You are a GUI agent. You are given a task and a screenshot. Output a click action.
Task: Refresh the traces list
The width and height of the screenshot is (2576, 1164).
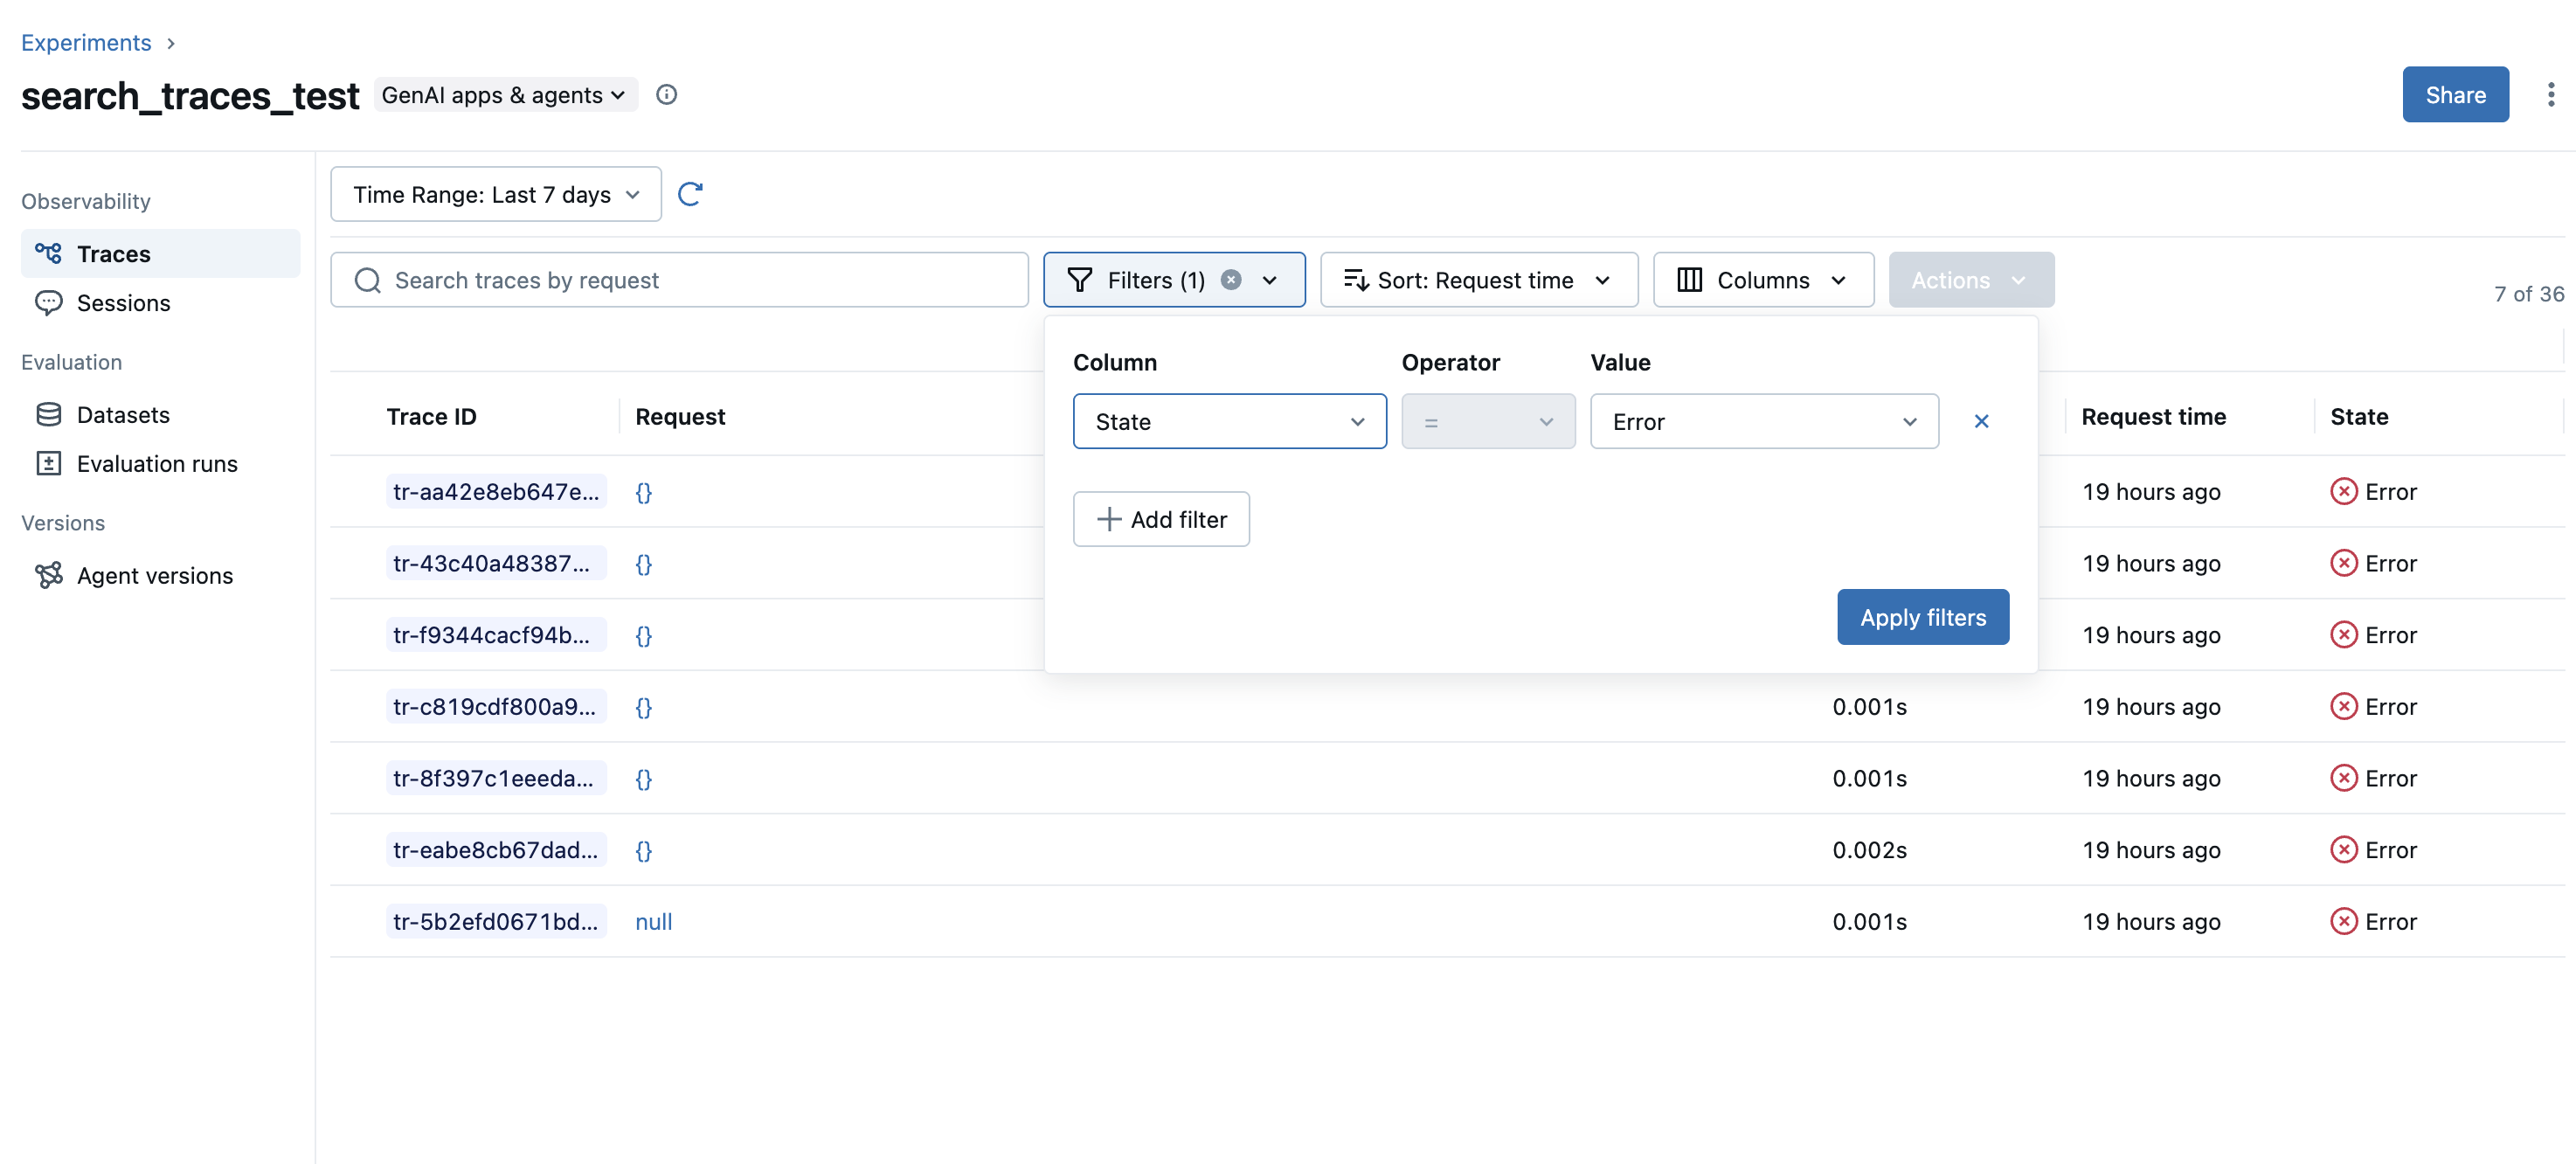coord(691,194)
